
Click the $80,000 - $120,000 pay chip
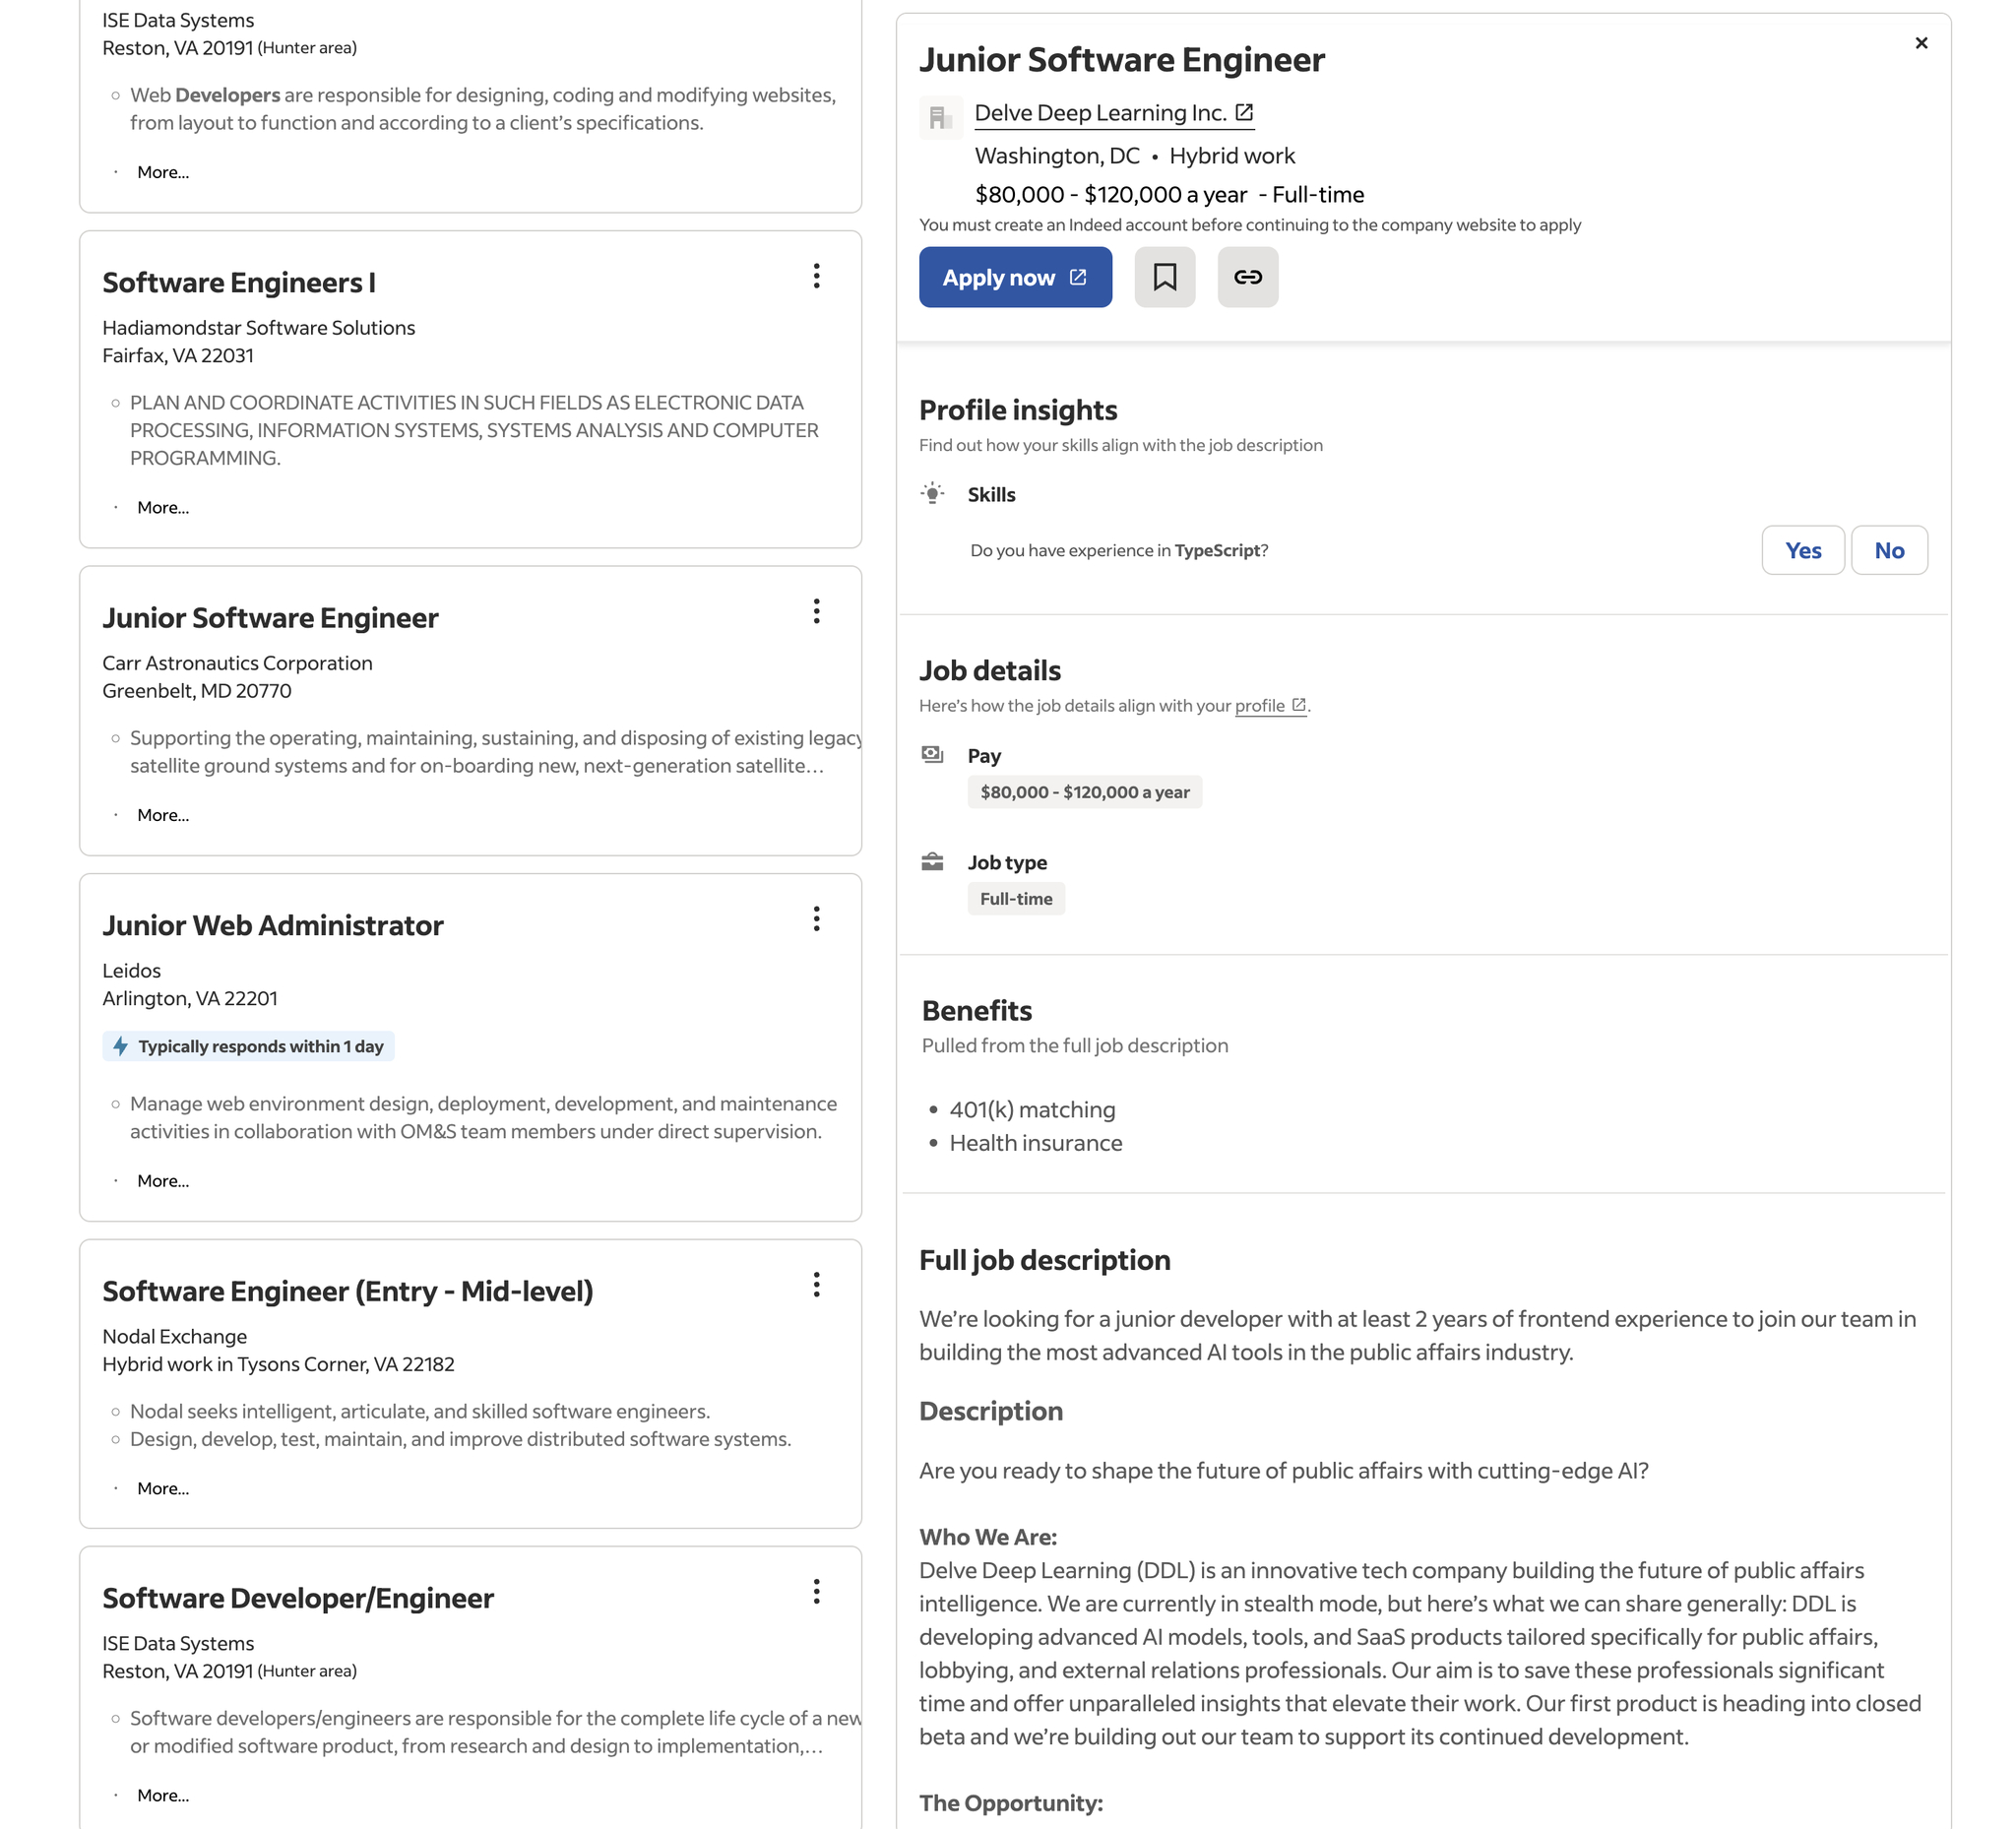pyautogui.click(x=1084, y=792)
